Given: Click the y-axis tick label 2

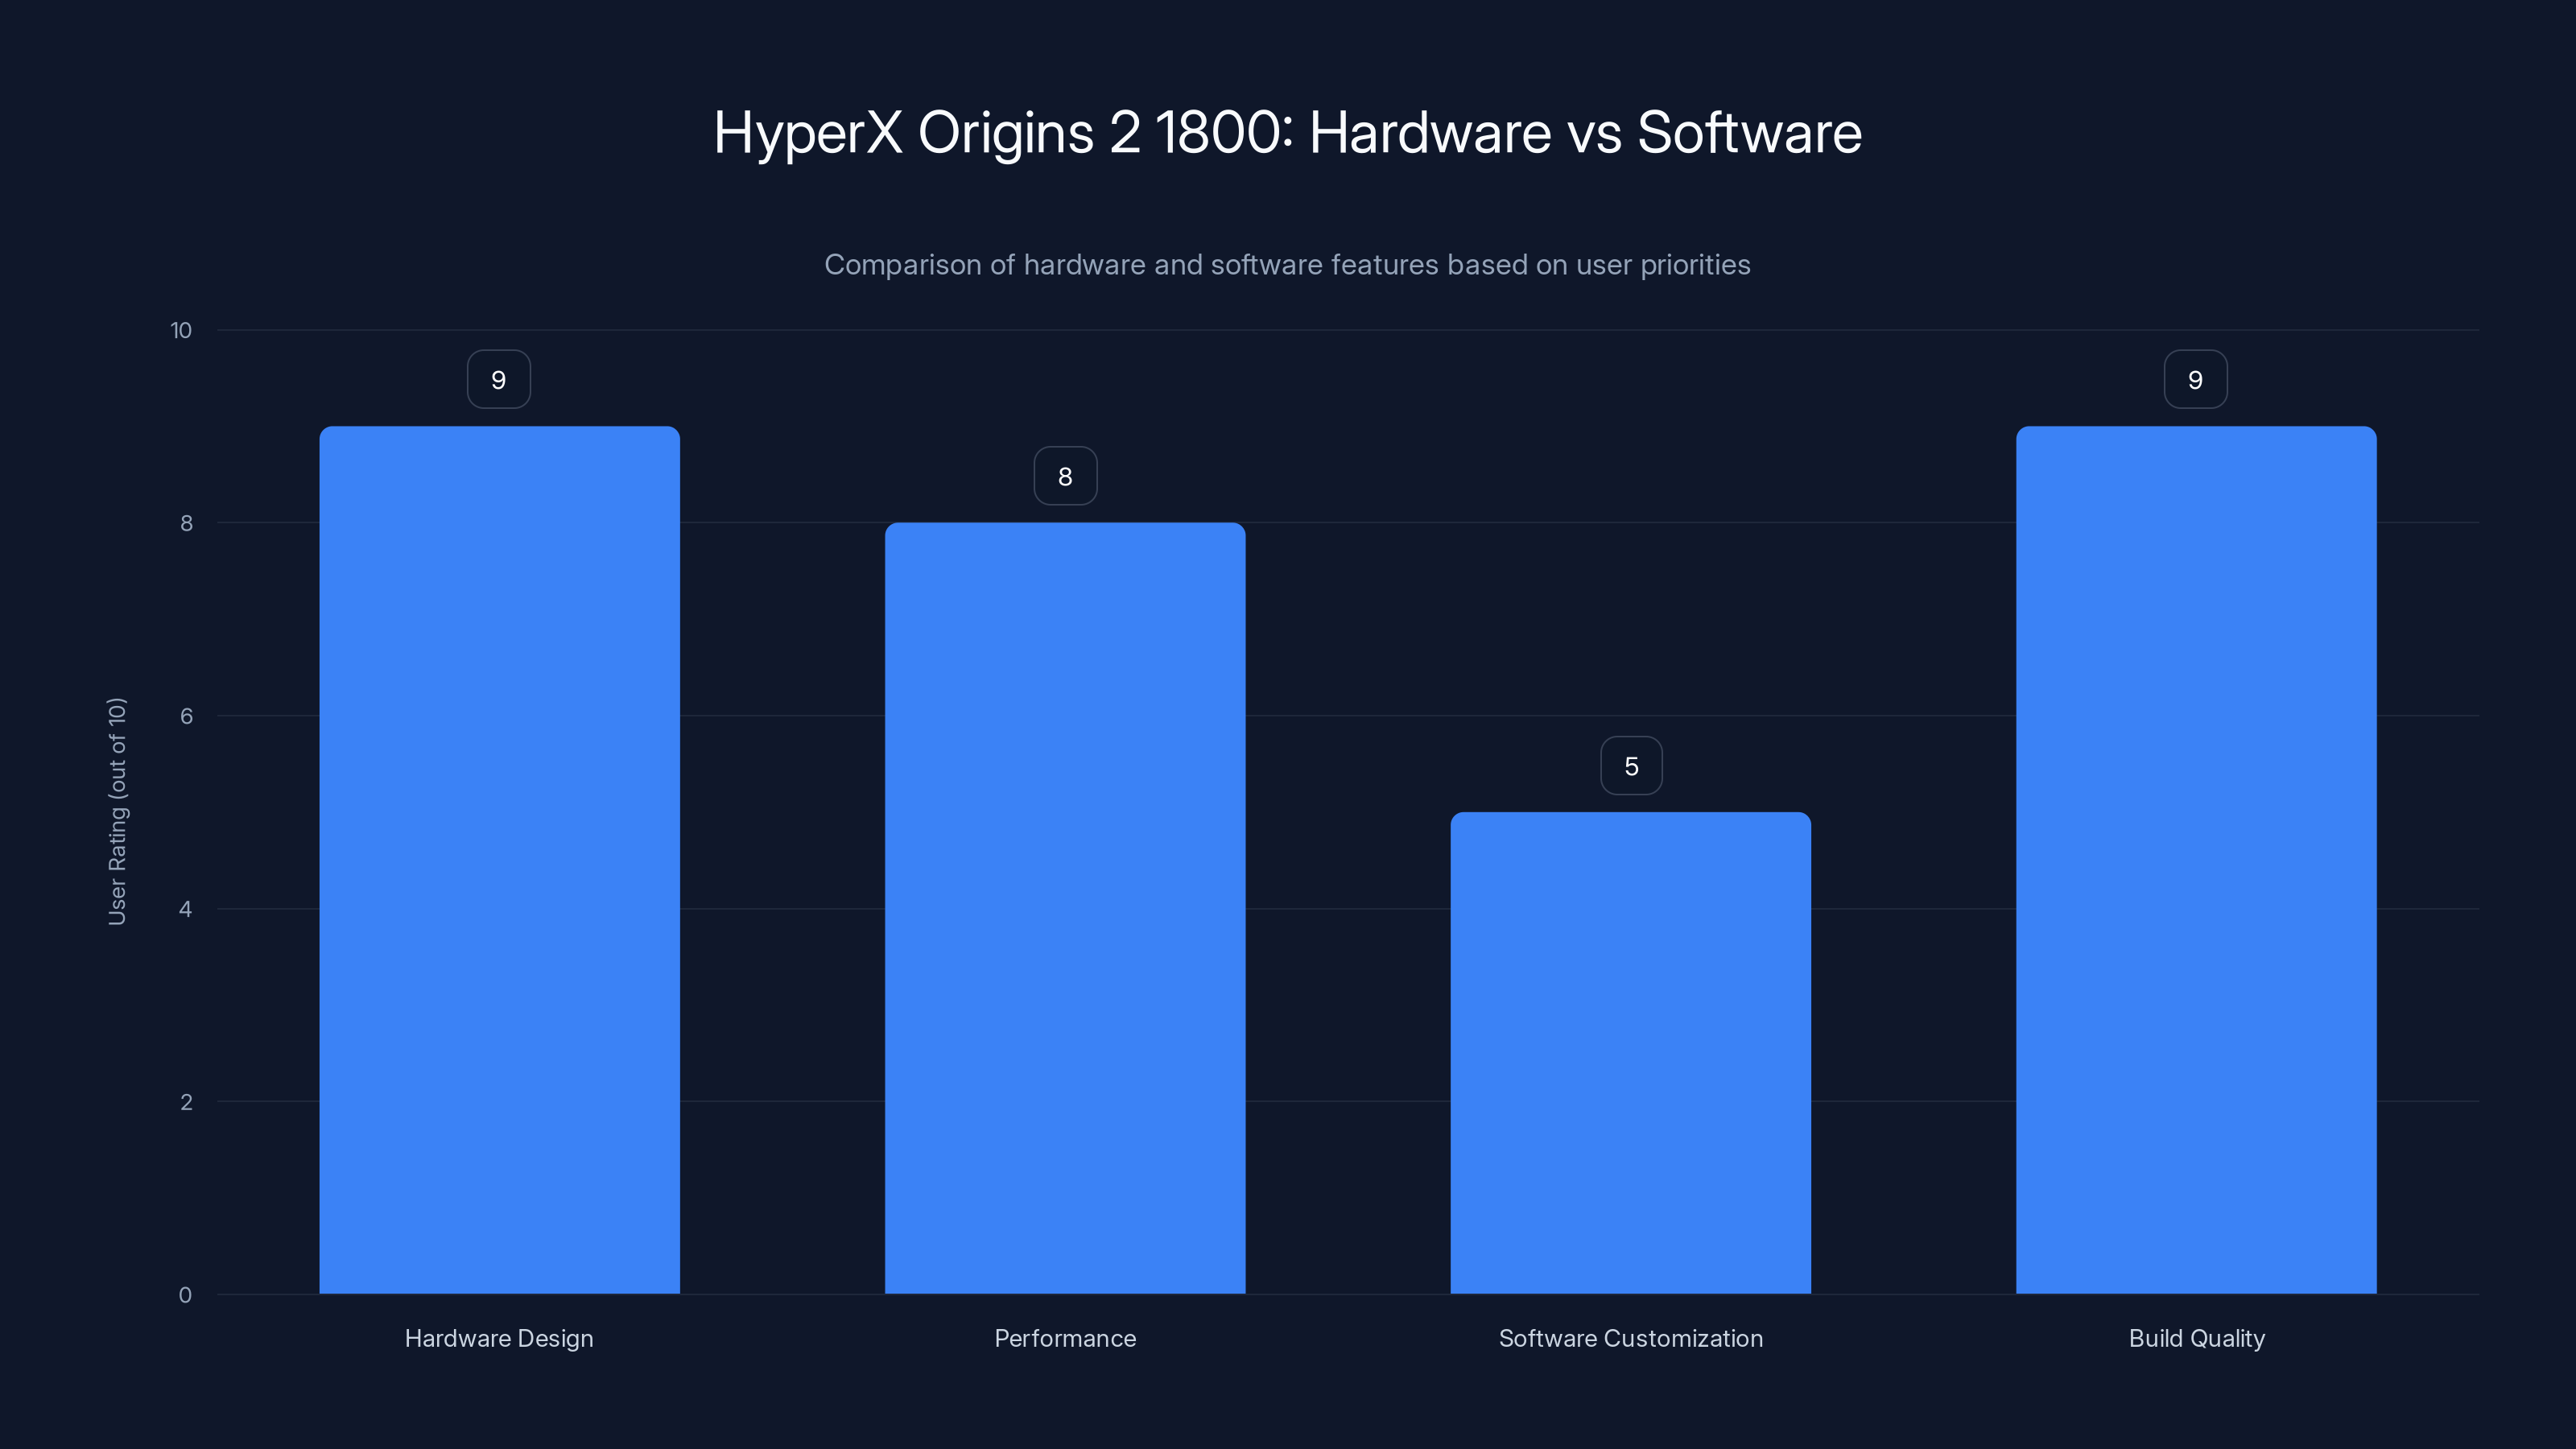Looking at the screenshot, I should (x=186, y=1102).
